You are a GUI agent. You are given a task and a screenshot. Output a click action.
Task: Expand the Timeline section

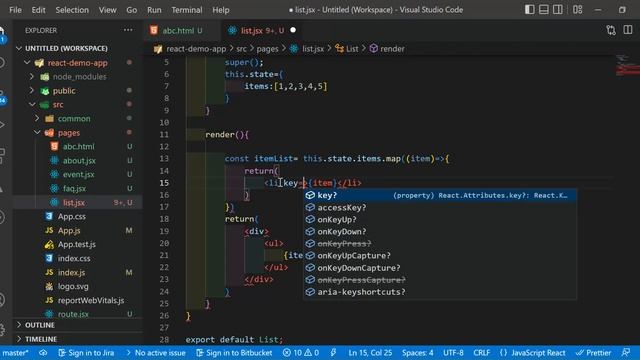pos(41,339)
